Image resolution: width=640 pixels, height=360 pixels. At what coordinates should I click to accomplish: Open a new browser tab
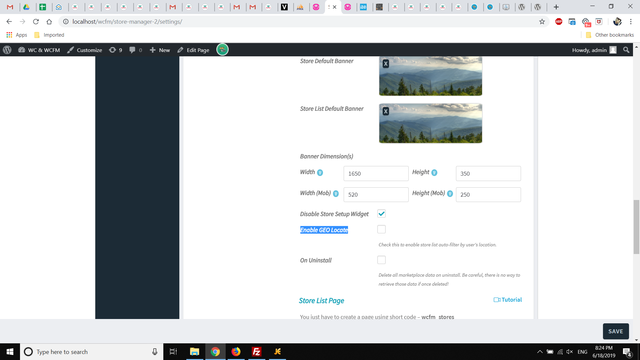pos(556,7)
